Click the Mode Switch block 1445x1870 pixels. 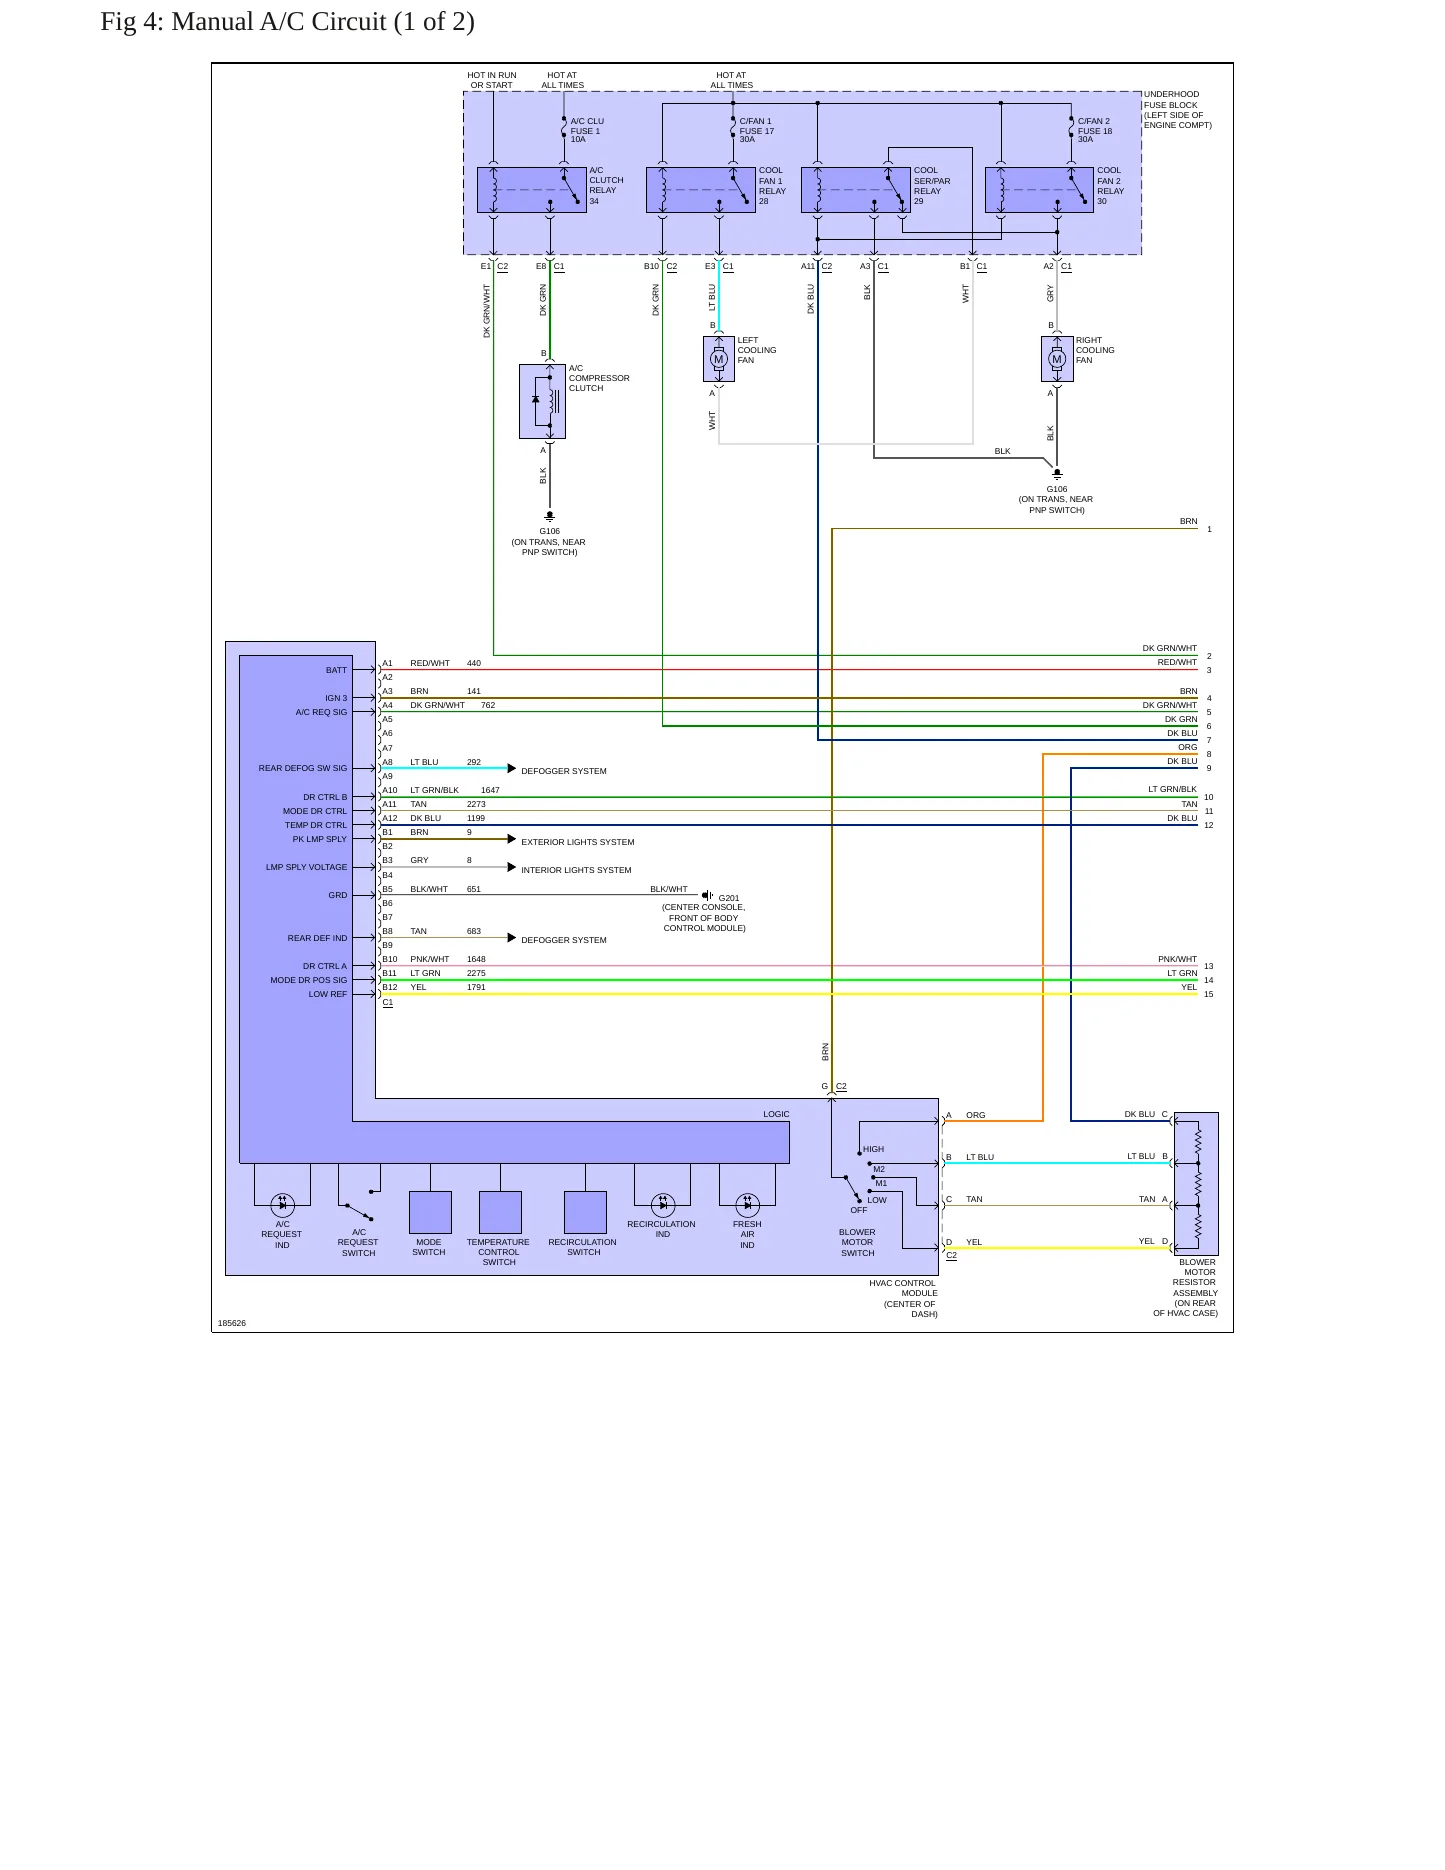(x=430, y=1212)
